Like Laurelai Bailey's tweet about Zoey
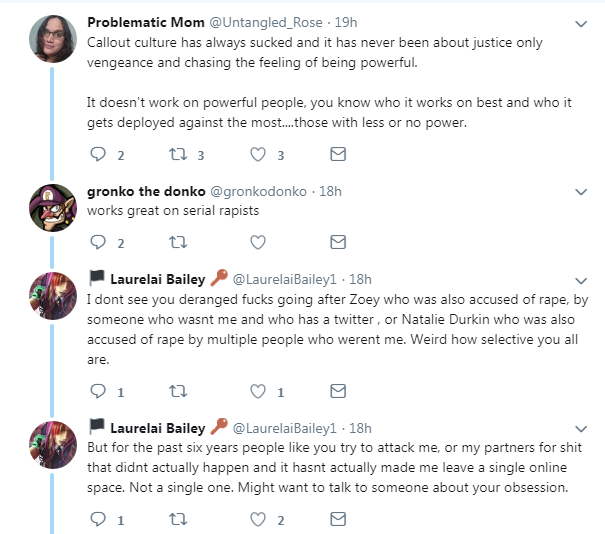The image size is (605, 534). click(258, 391)
